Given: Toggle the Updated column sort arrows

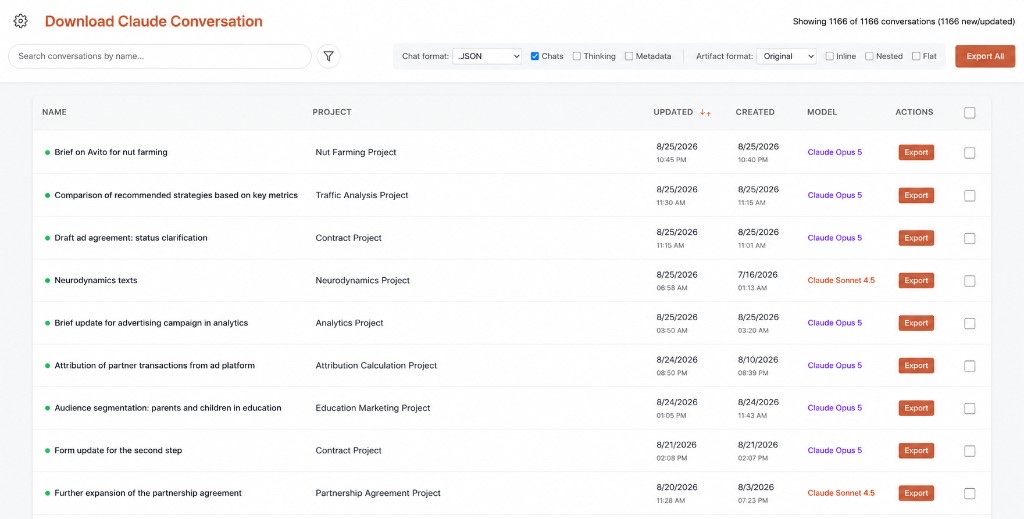Looking at the screenshot, I should click(705, 112).
